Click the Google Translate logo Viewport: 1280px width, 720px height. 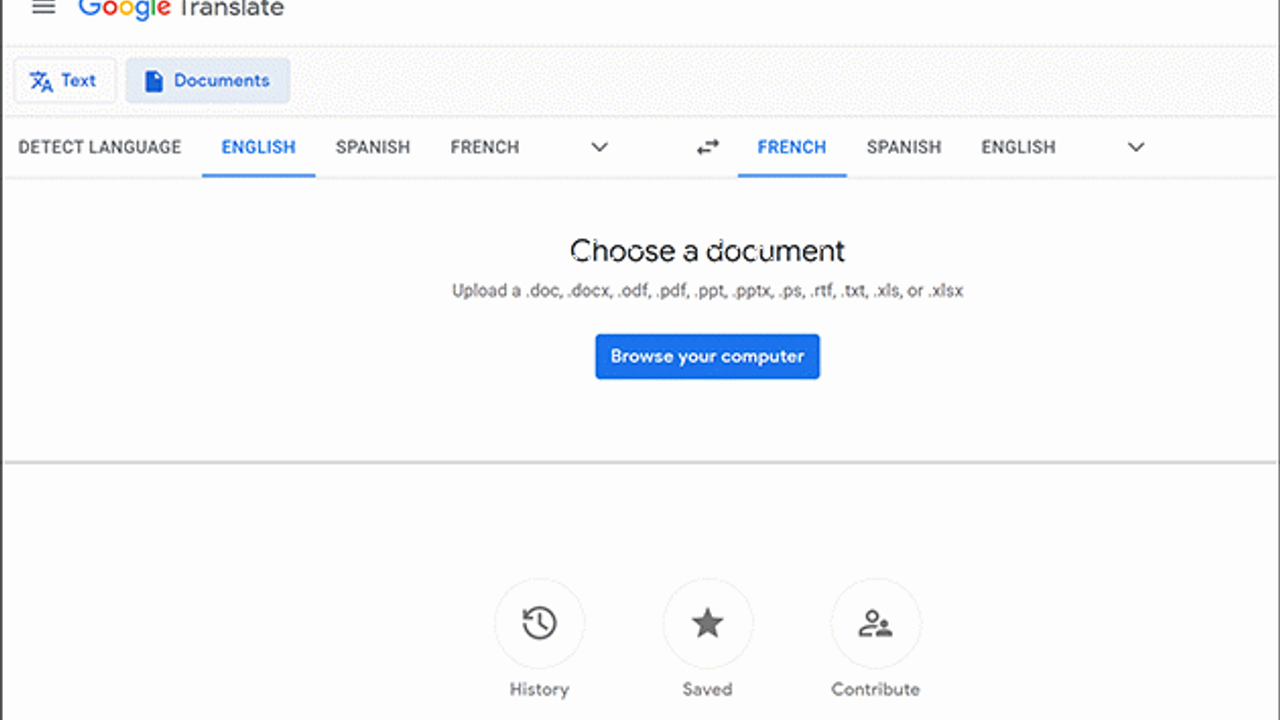click(x=181, y=9)
